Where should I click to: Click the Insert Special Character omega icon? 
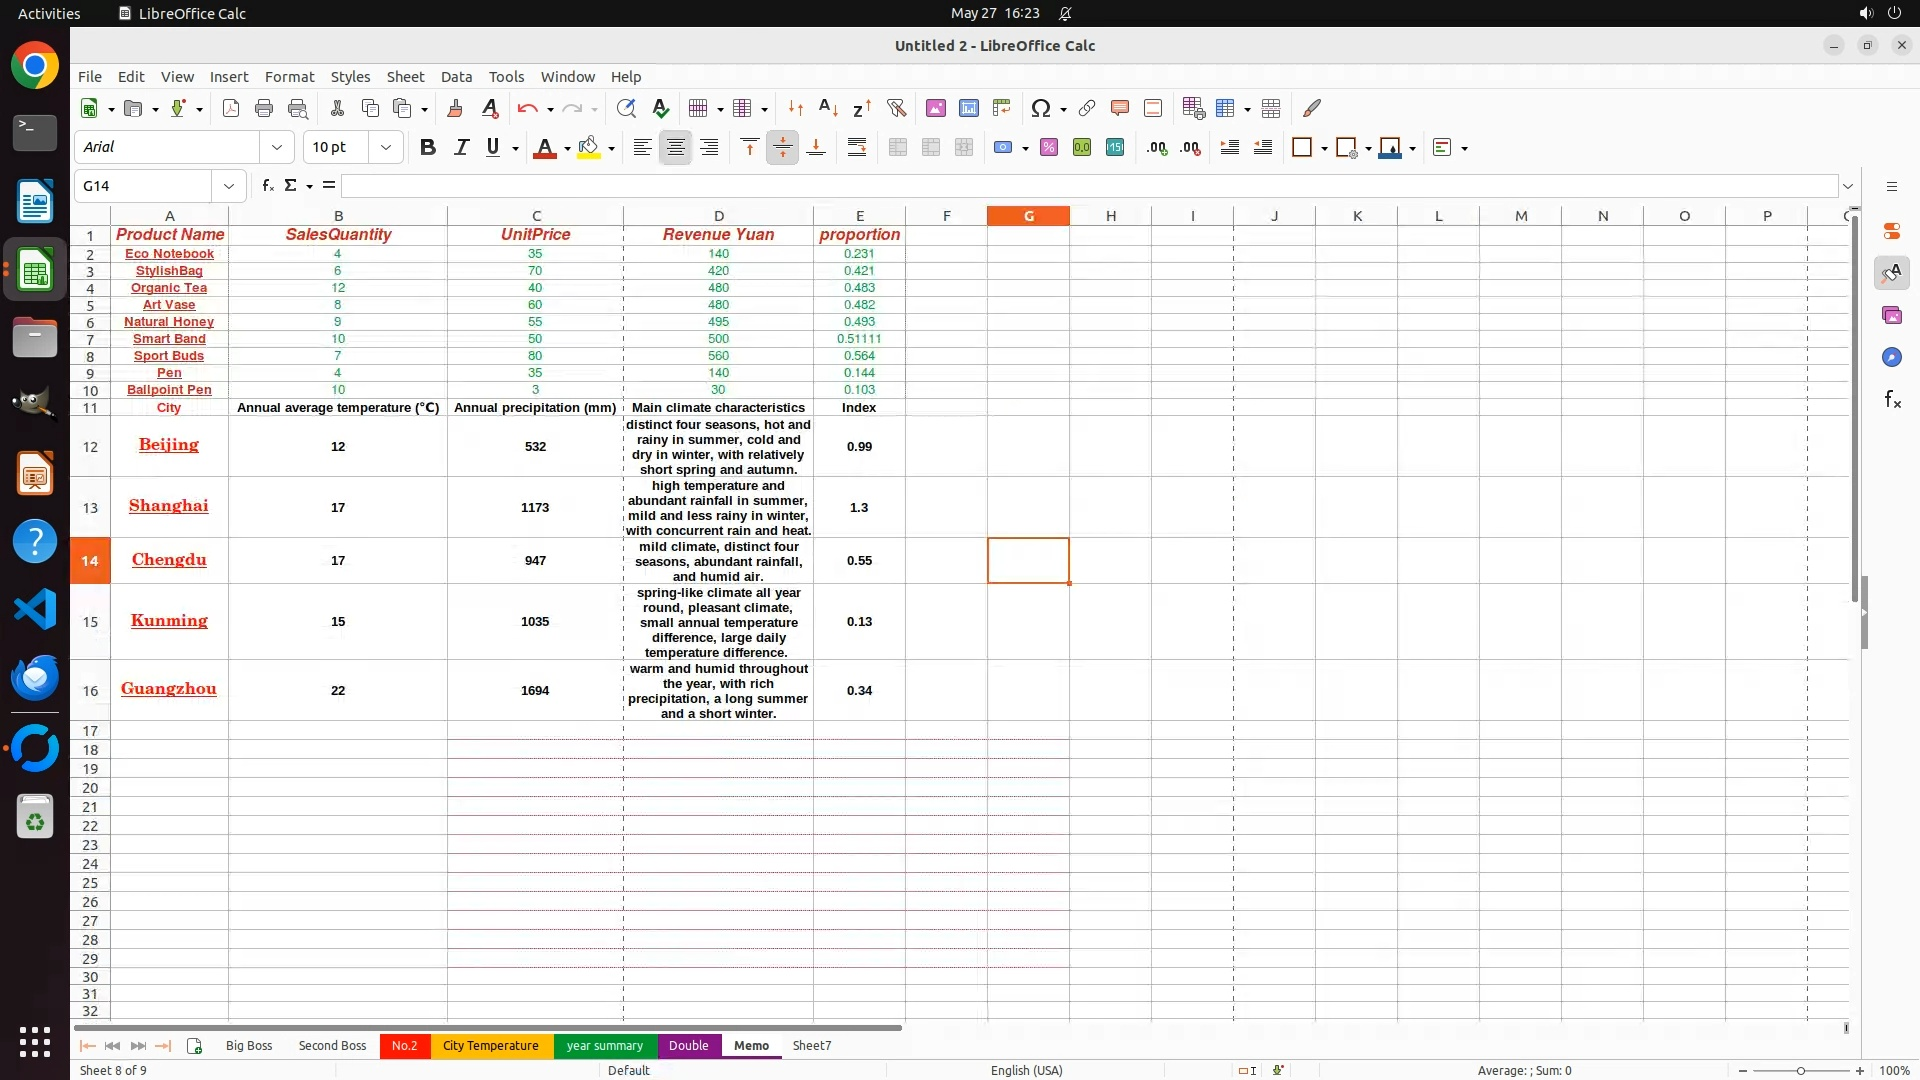(x=1040, y=108)
